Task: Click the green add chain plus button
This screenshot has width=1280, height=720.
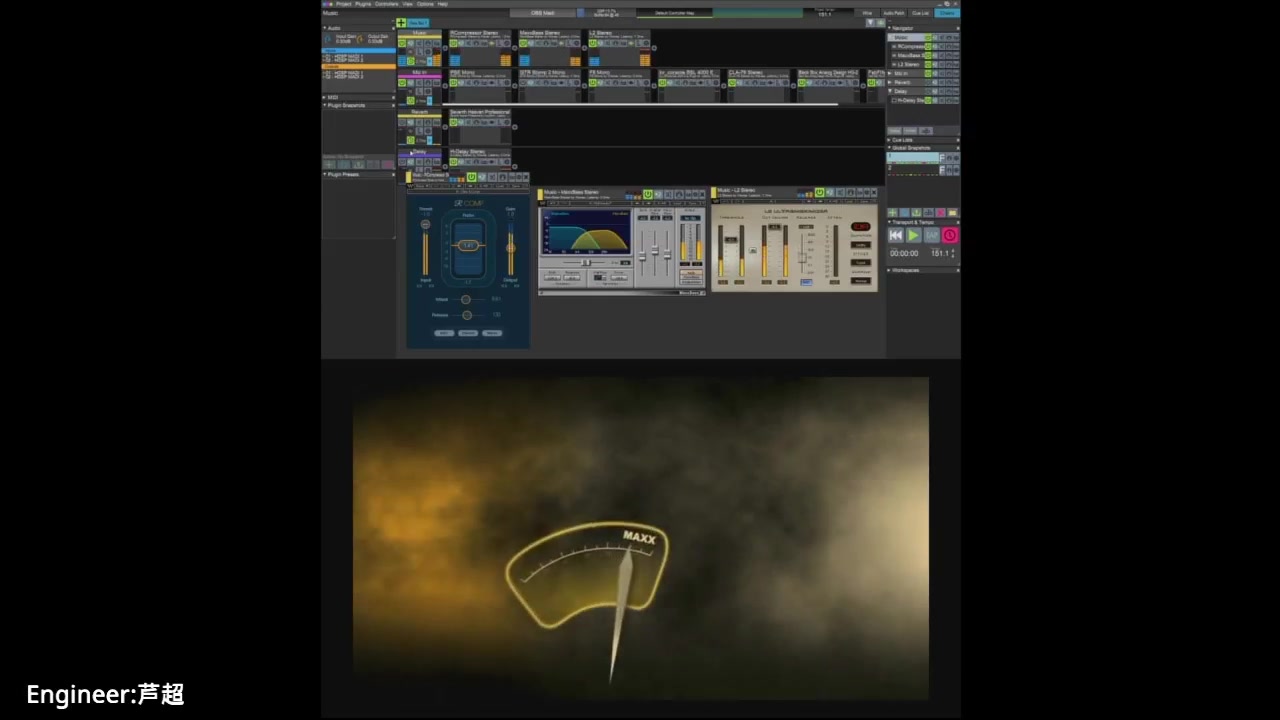Action: click(401, 23)
